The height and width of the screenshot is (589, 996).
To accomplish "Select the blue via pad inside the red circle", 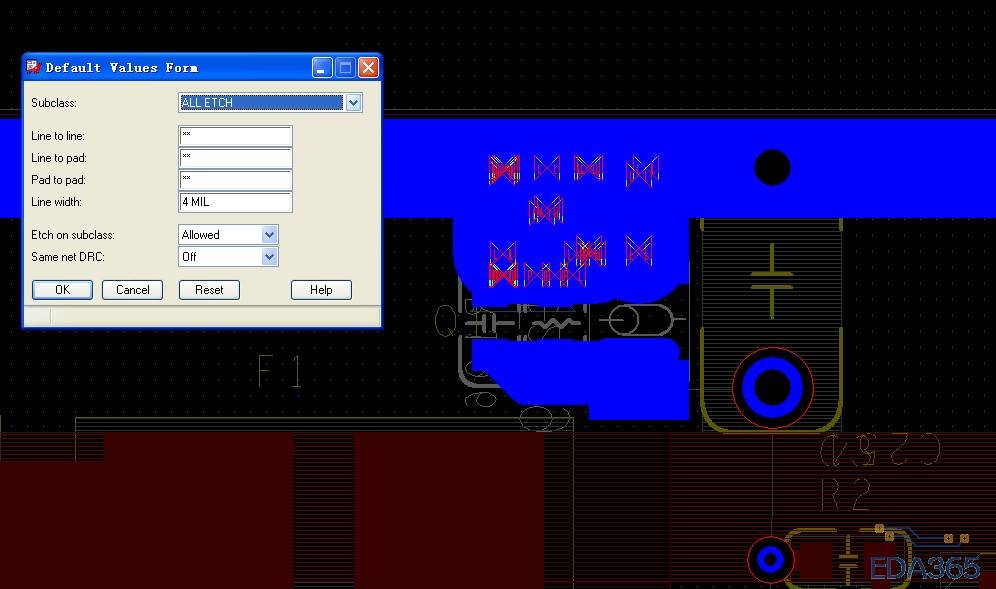I will 772,386.
